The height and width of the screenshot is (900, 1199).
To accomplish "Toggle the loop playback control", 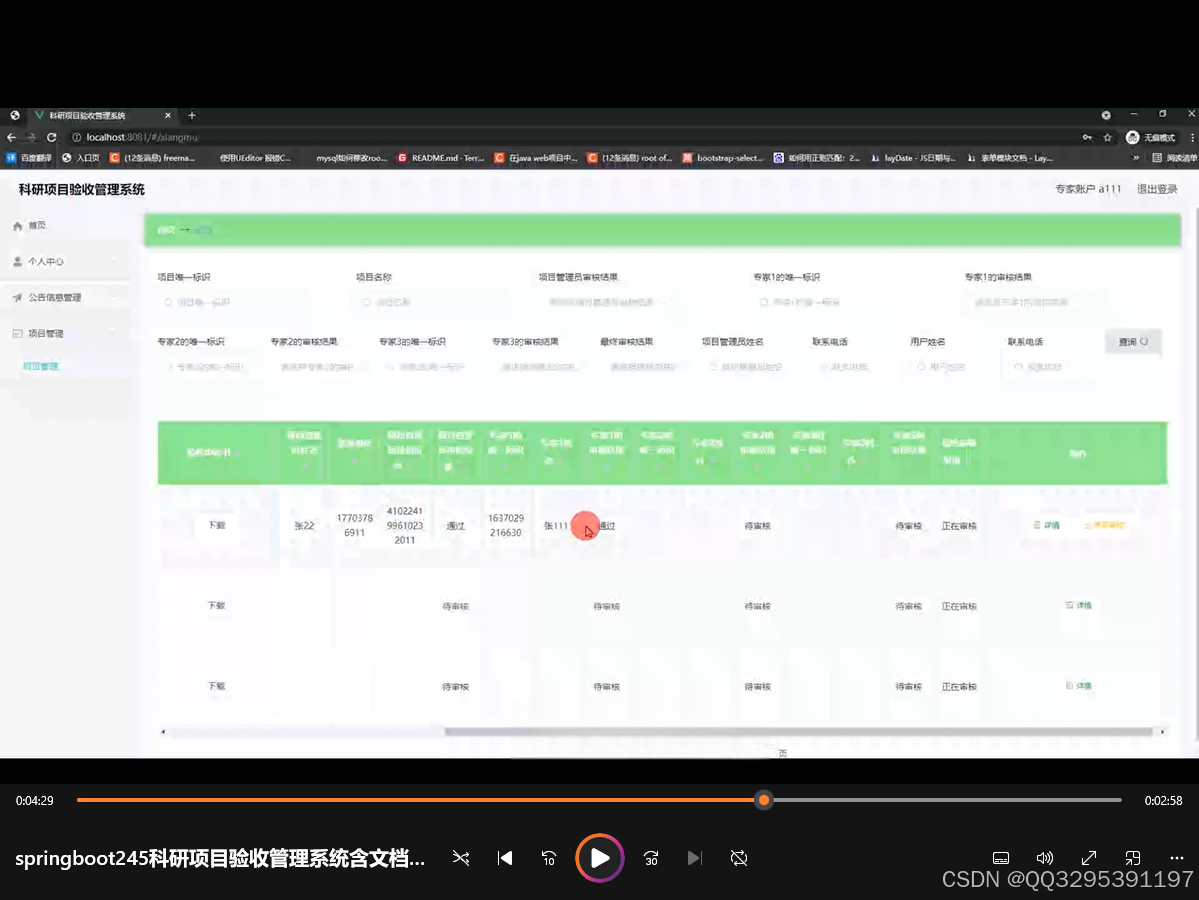I will (739, 858).
